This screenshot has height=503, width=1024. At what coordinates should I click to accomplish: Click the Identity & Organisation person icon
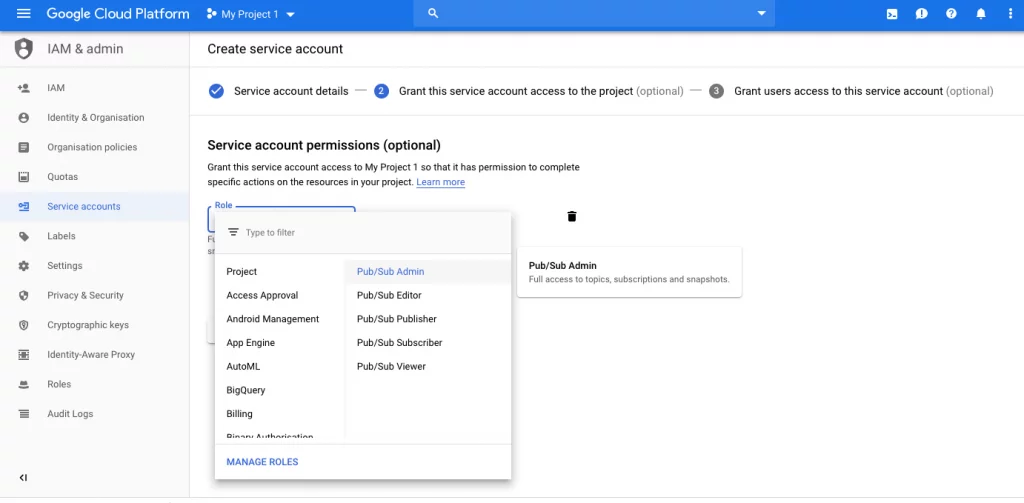click(x=24, y=118)
